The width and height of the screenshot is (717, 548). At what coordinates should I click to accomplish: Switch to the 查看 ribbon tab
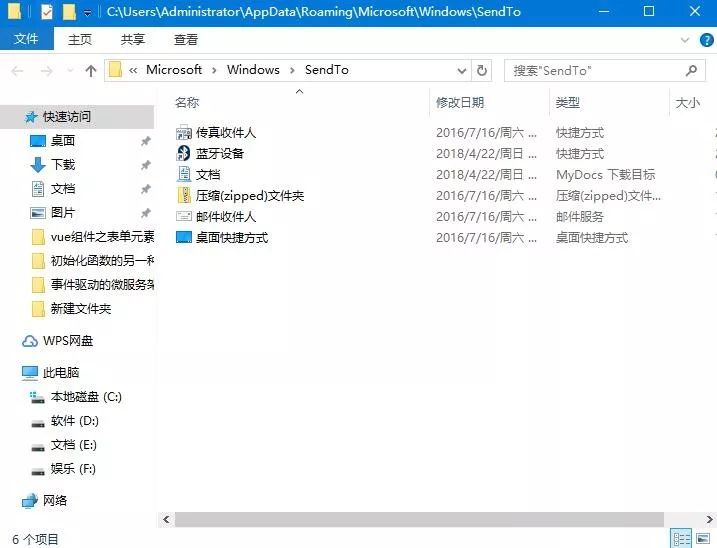tap(186, 39)
